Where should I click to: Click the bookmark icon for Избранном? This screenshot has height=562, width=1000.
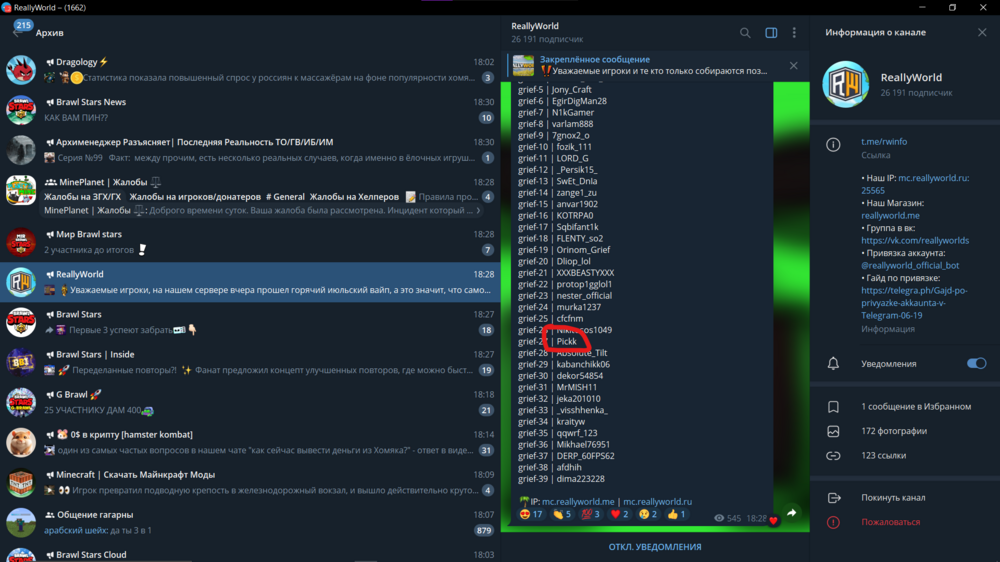[833, 406]
